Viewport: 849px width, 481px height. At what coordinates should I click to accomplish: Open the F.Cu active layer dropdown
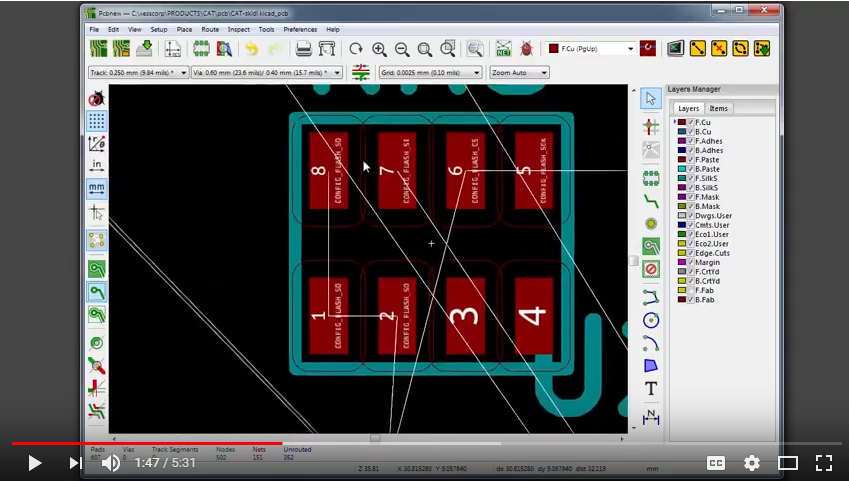click(590, 49)
